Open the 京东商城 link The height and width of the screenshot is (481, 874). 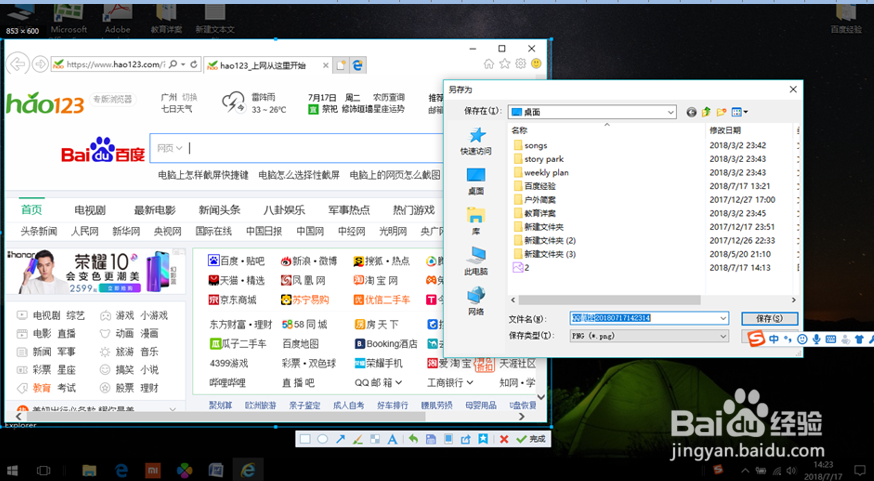232,300
